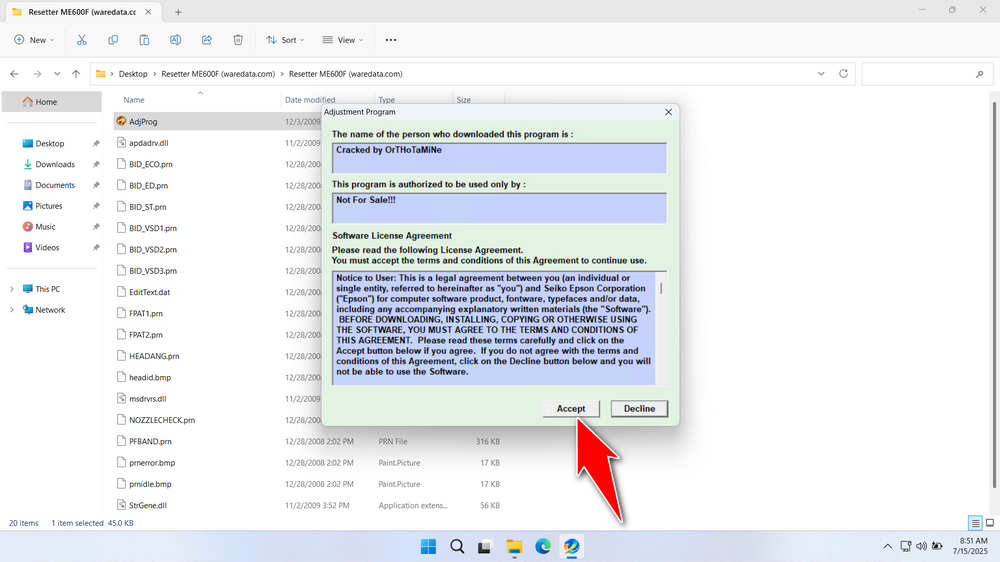The width and height of the screenshot is (1000, 562).
Task: Go up one folder level
Action: 76,74
